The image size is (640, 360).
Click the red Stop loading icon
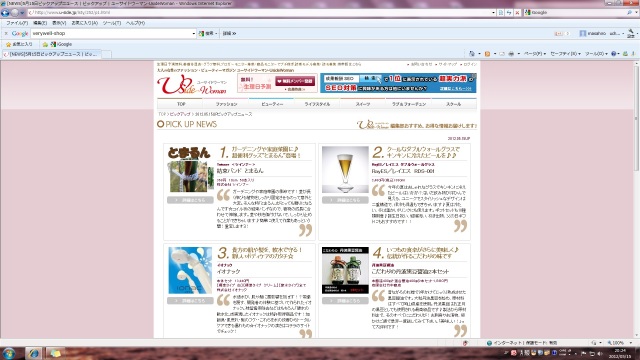517,13
